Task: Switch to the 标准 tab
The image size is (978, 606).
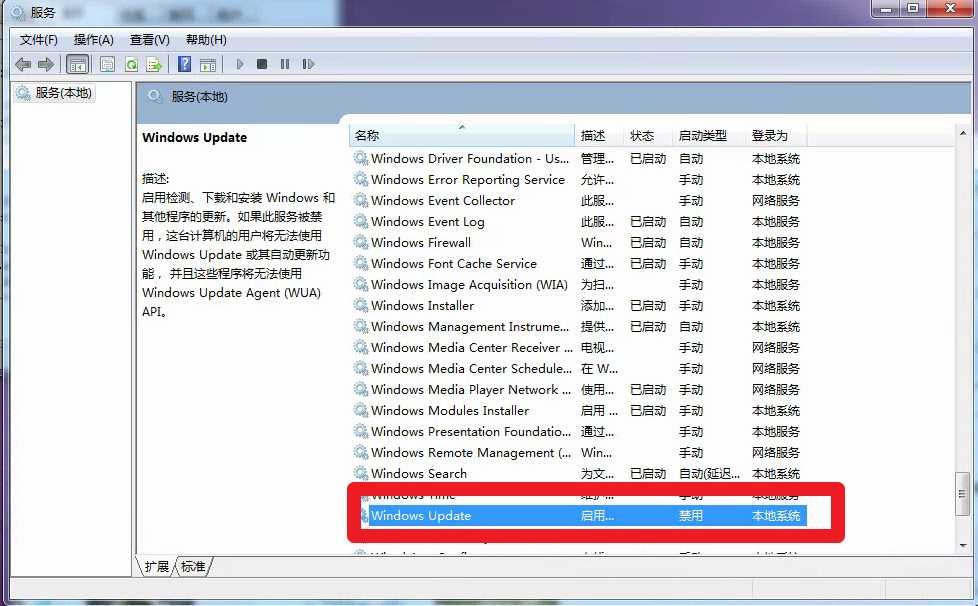Action: (x=193, y=565)
